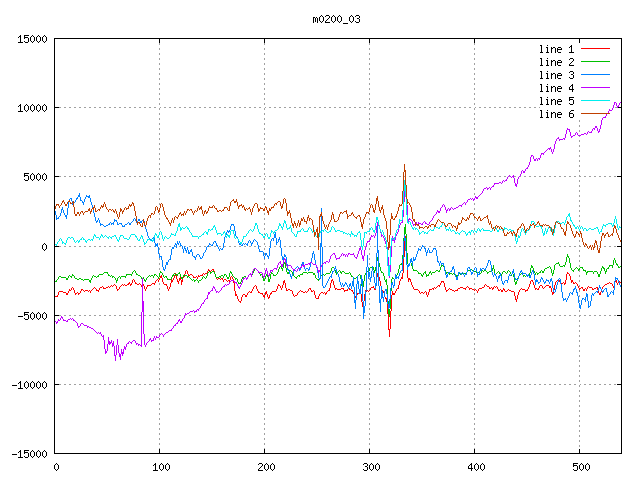Click the -15000 y-axis tick label
640x480 pixels.
[x=29, y=453]
